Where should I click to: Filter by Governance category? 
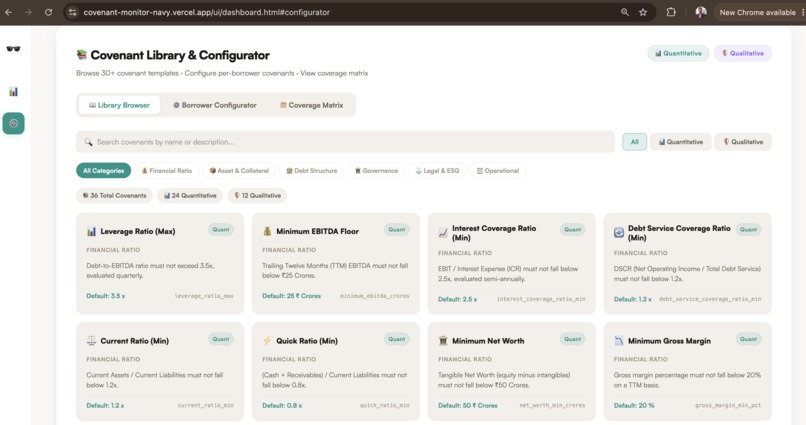pos(376,171)
